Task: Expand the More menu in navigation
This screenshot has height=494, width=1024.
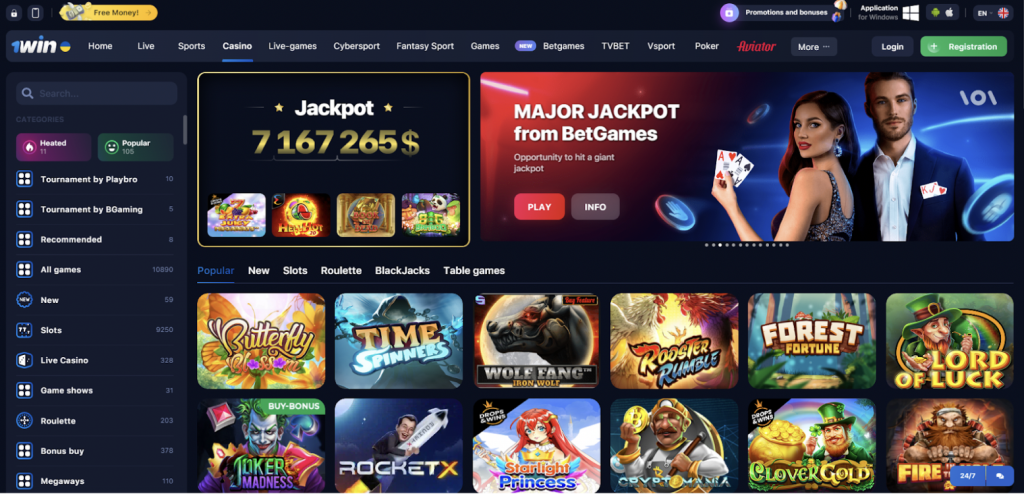Action: pyautogui.click(x=814, y=46)
